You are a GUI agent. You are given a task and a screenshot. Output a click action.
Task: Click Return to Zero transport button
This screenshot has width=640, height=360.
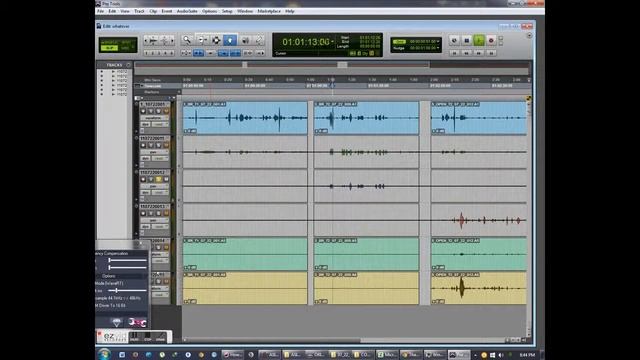coord(454,53)
